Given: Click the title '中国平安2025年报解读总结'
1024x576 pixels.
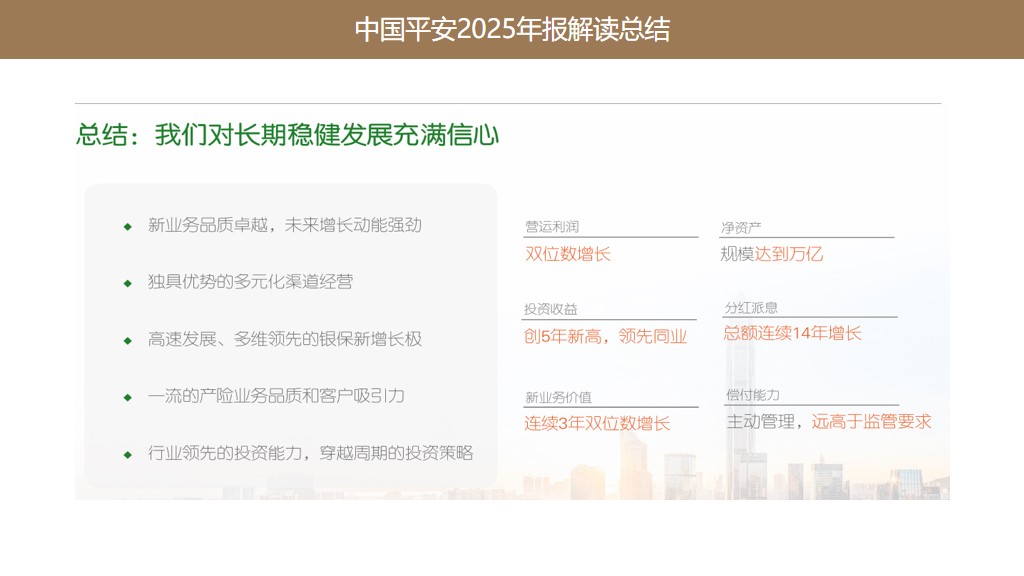Looking at the screenshot, I should [x=512, y=29].
